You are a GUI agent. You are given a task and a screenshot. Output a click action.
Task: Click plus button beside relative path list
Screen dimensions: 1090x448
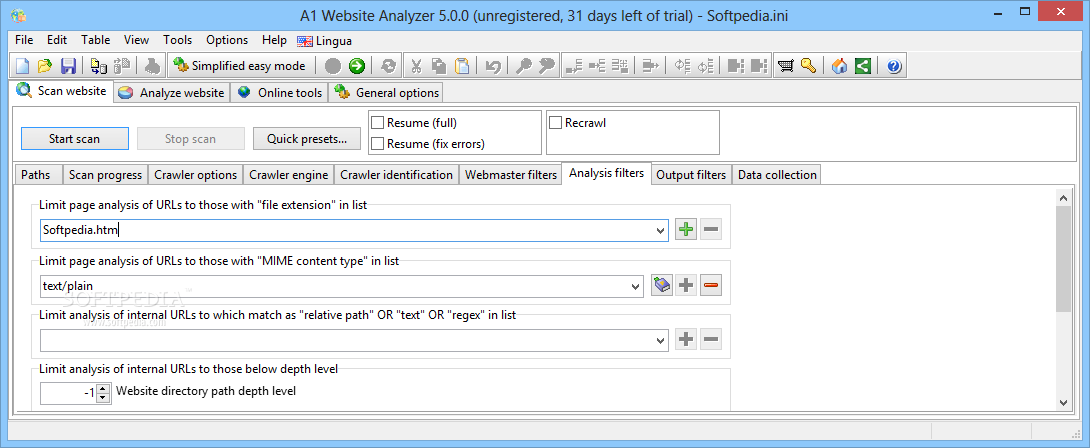pyautogui.click(x=686, y=339)
